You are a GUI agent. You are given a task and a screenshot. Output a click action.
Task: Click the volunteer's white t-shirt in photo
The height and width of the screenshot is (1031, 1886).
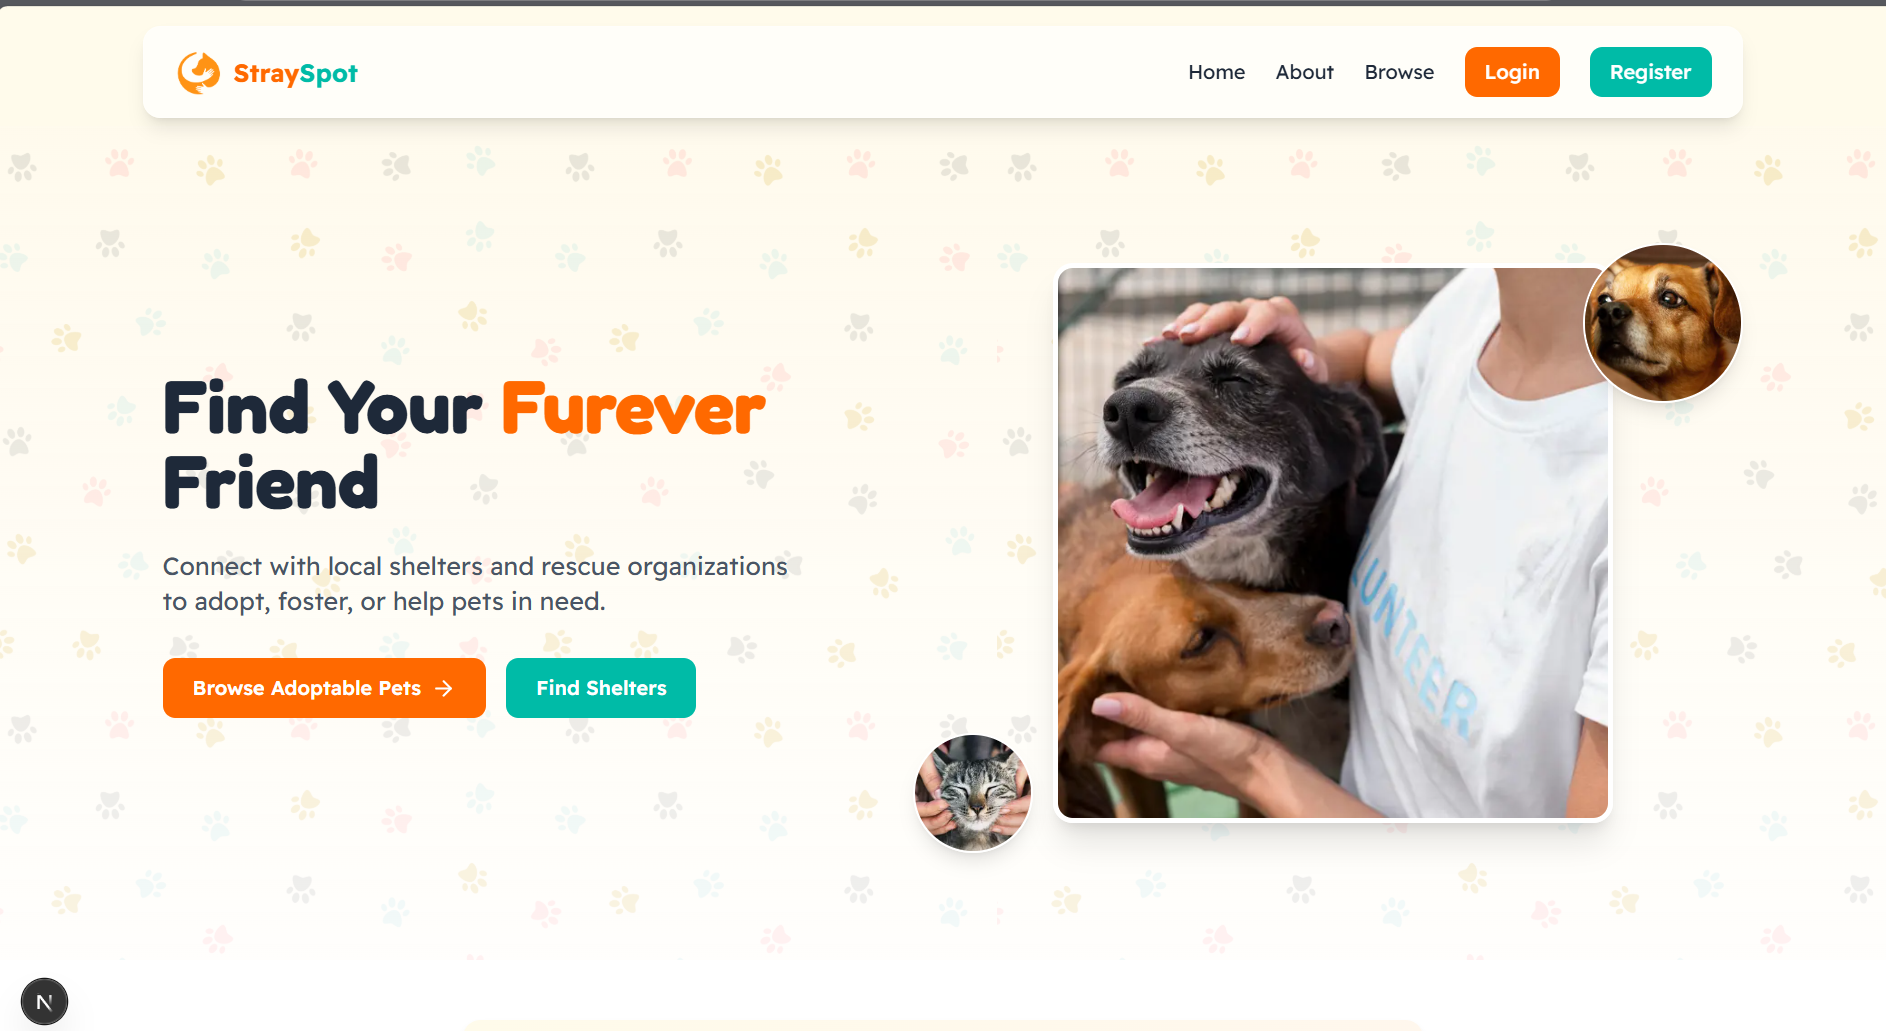click(1480, 560)
